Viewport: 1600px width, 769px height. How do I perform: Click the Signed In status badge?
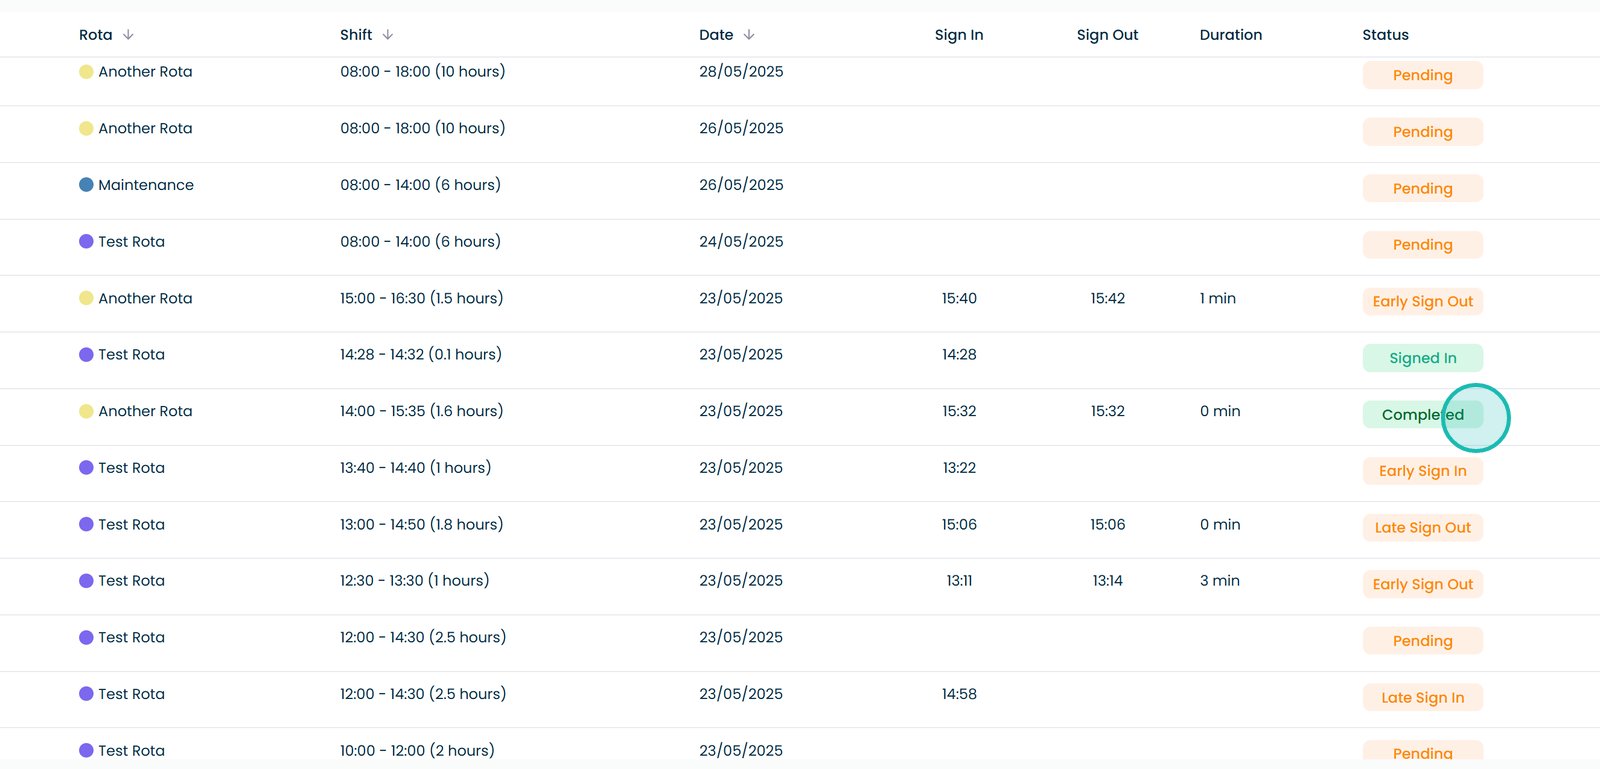click(1422, 358)
